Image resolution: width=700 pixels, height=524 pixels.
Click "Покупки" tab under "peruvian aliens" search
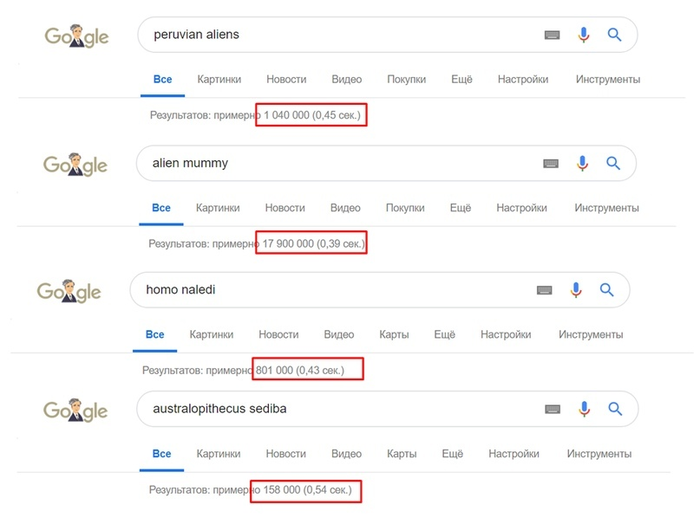tap(406, 79)
